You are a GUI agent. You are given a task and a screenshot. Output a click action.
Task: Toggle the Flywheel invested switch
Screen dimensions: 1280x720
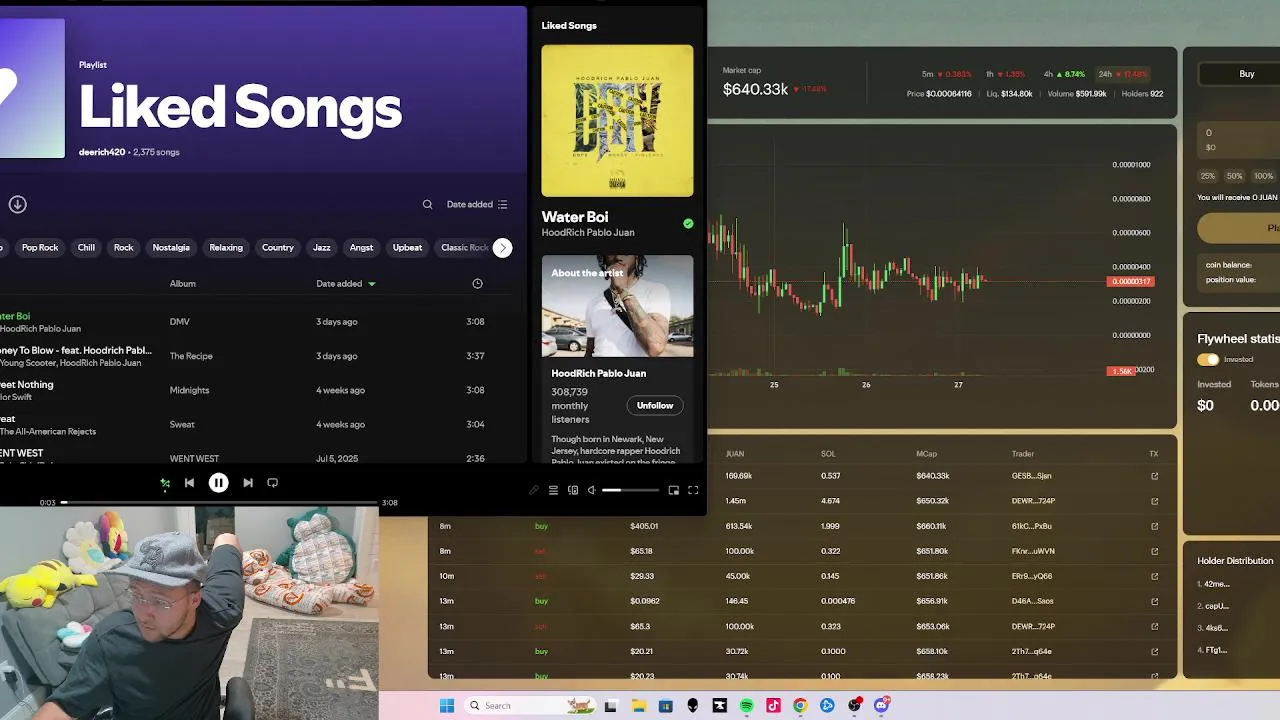coord(1208,359)
